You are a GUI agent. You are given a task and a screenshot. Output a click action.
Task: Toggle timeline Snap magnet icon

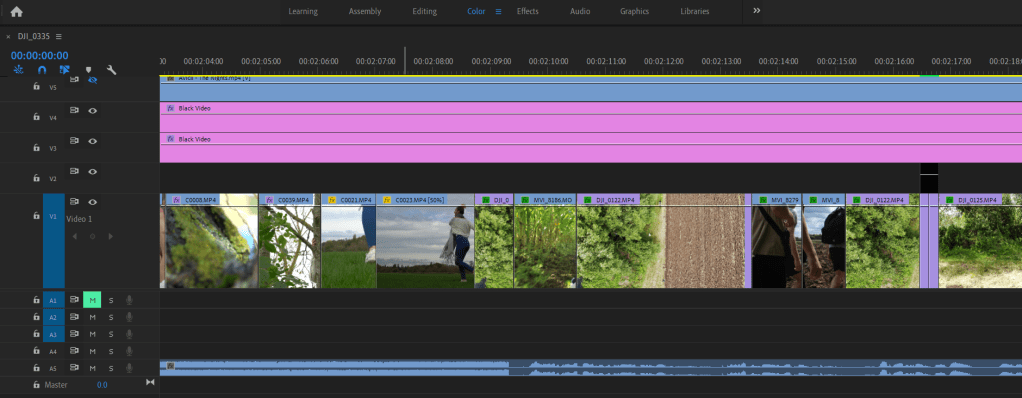pos(42,70)
